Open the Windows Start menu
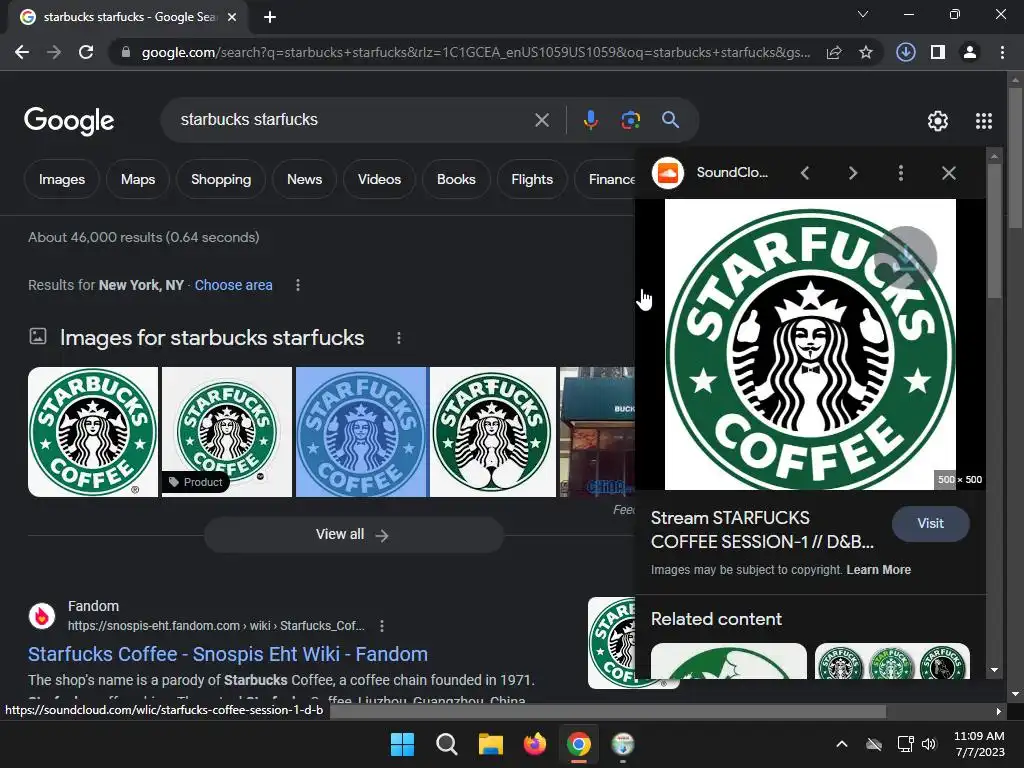This screenshot has width=1024, height=768. (402, 744)
